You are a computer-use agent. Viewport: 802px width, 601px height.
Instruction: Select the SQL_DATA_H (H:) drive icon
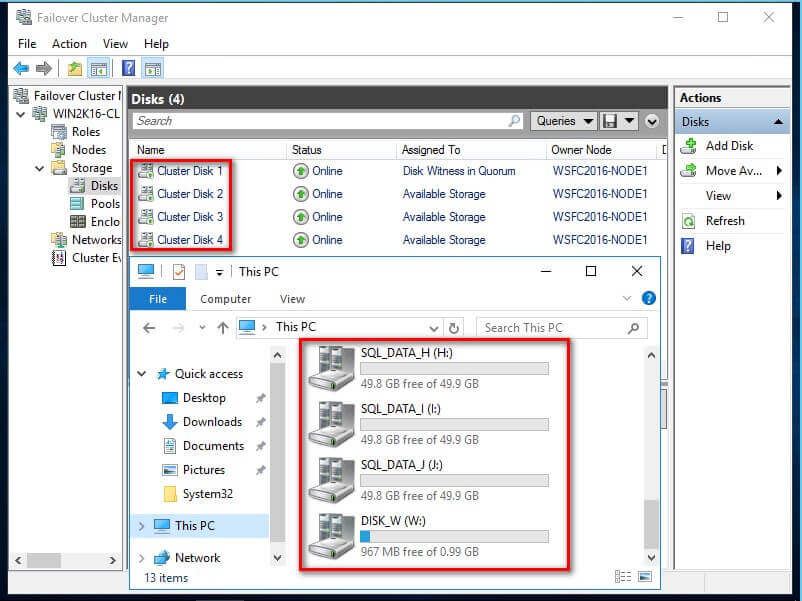click(x=331, y=368)
